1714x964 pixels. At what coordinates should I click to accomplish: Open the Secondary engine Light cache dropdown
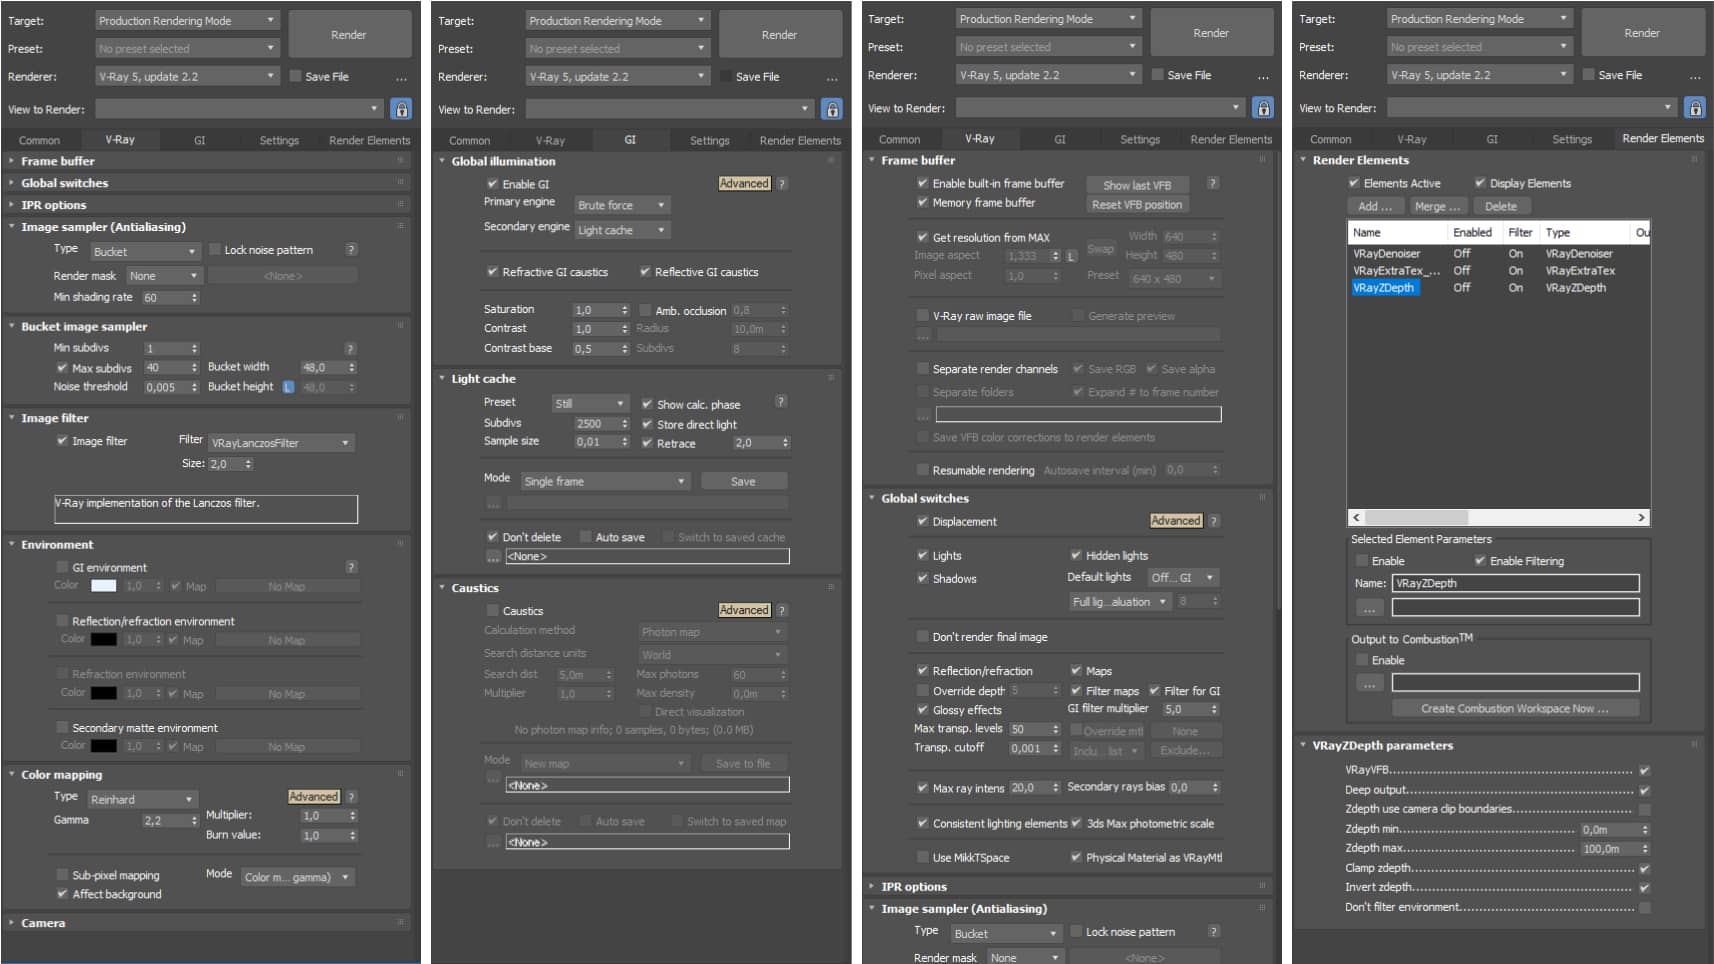coord(622,230)
